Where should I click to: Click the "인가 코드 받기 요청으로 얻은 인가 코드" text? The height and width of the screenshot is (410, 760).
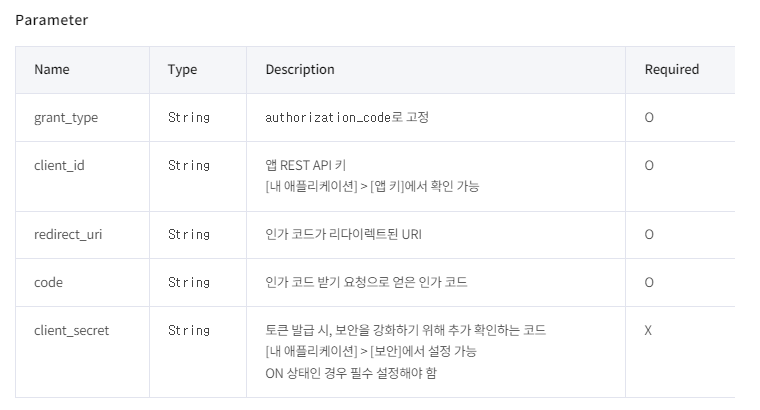coord(366,283)
